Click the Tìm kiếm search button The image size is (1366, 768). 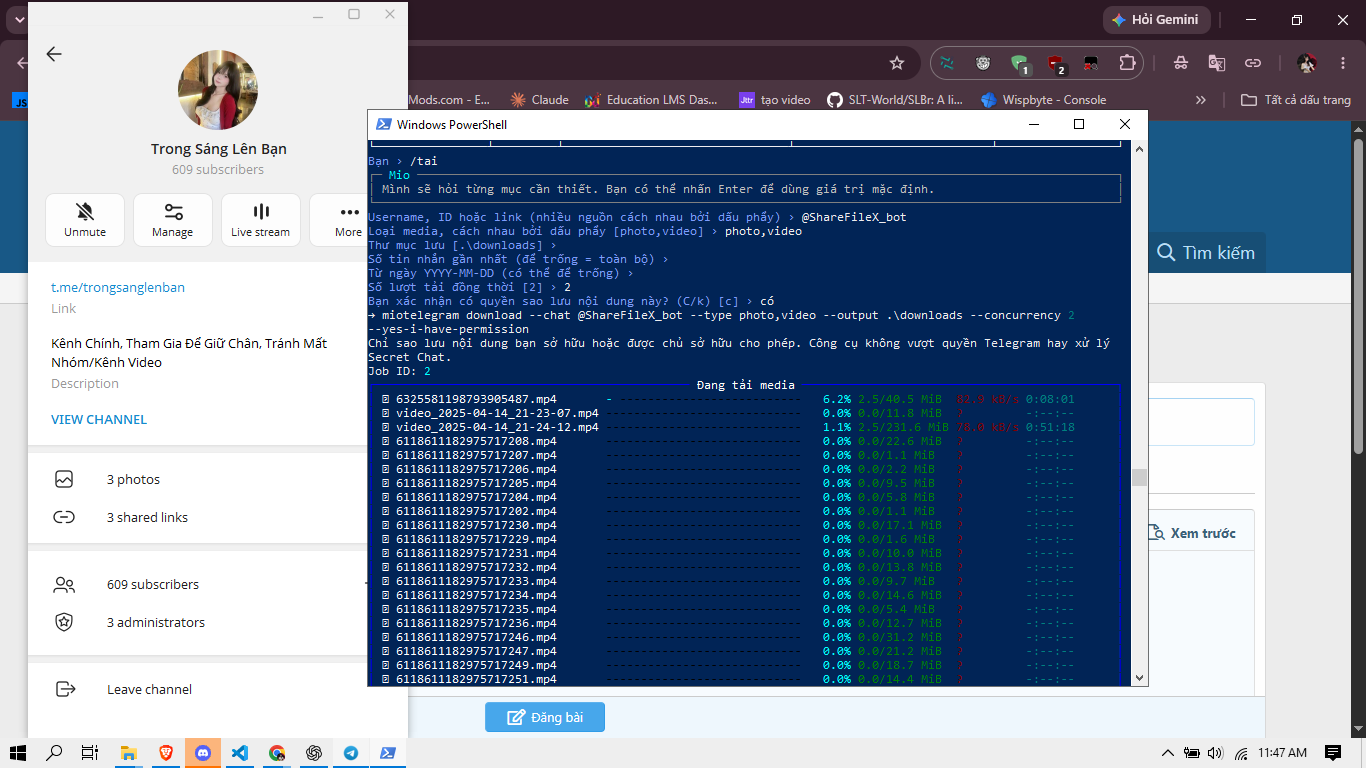[1205, 253]
